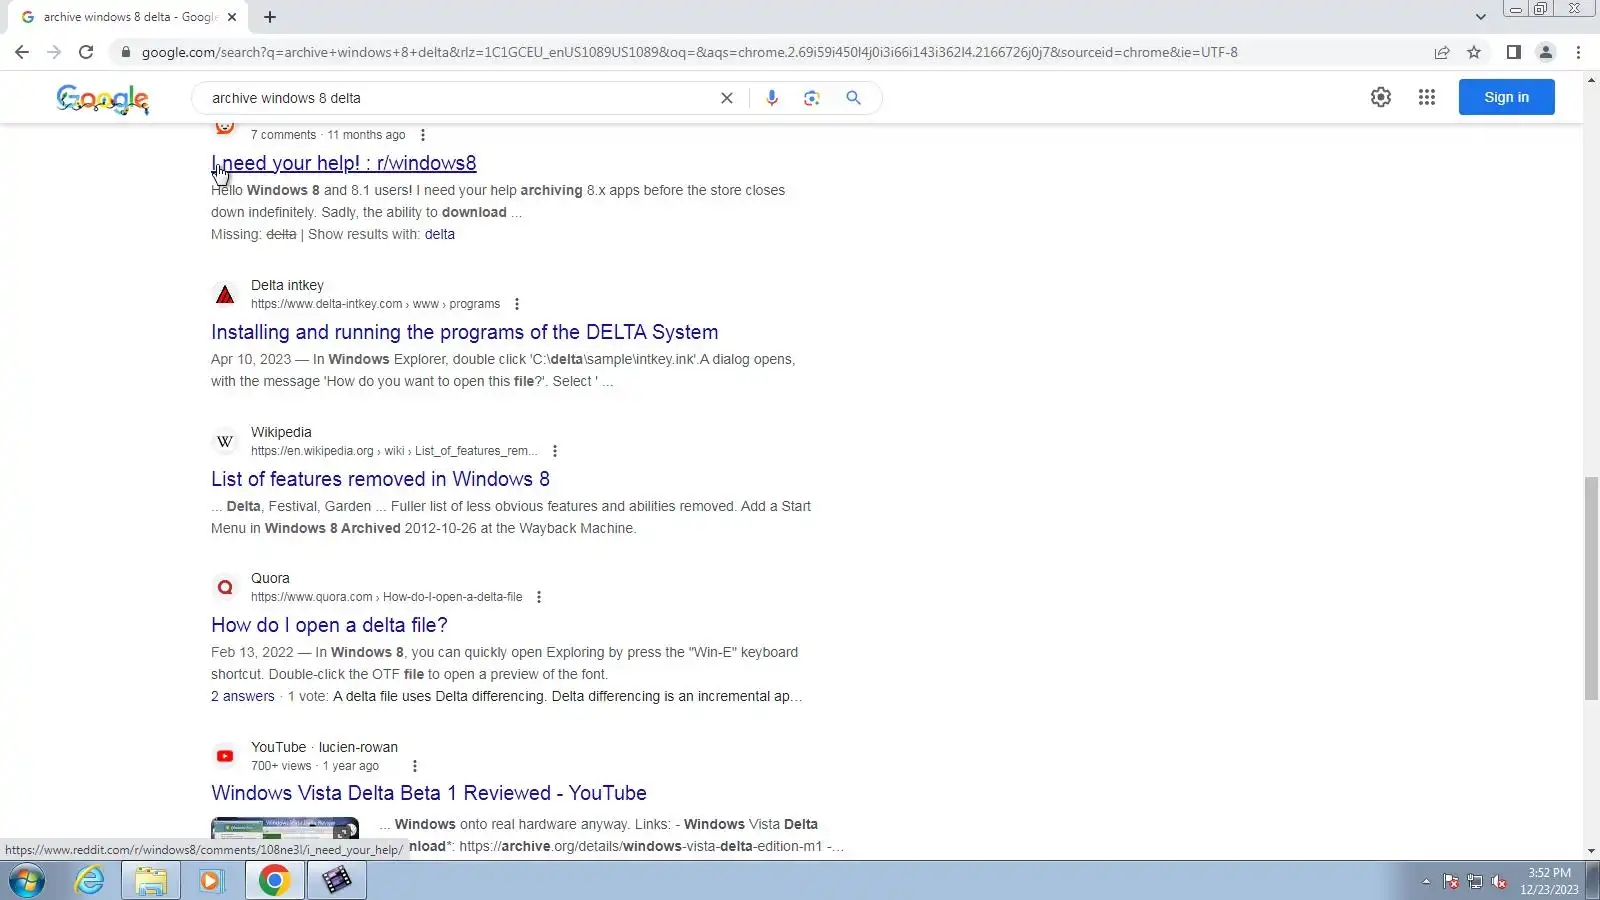
Task: Open Chrome side panel
Action: click(x=1514, y=52)
